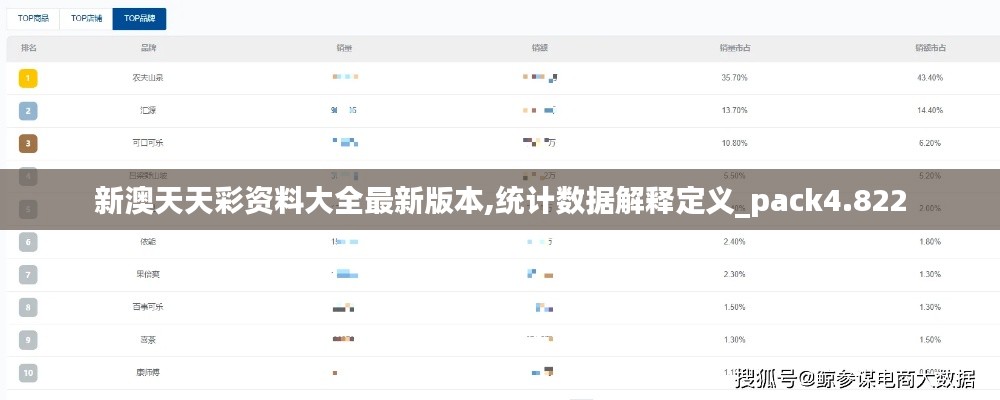1000x400 pixels.
Task: Switch to the TOP商品 tab
Action: (33, 19)
